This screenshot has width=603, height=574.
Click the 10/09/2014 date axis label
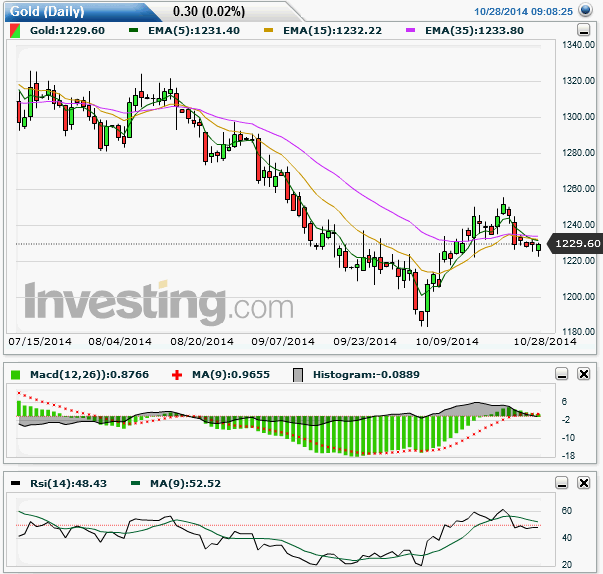(x=447, y=341)
